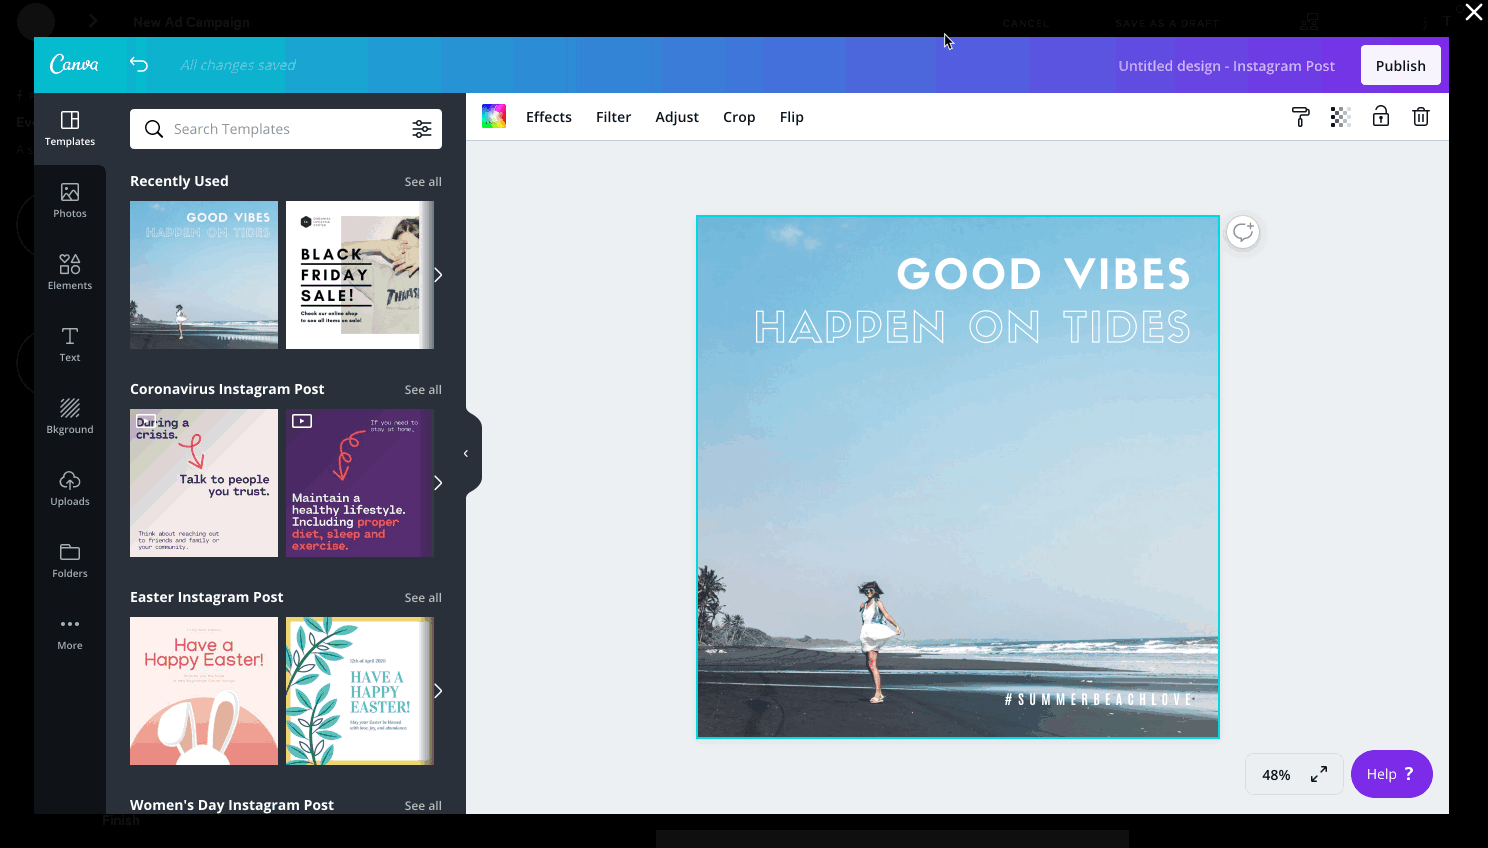Add comment with speech bubble icon
Viewport: 1488px width, 848px height.
[x=1243, y=232]
